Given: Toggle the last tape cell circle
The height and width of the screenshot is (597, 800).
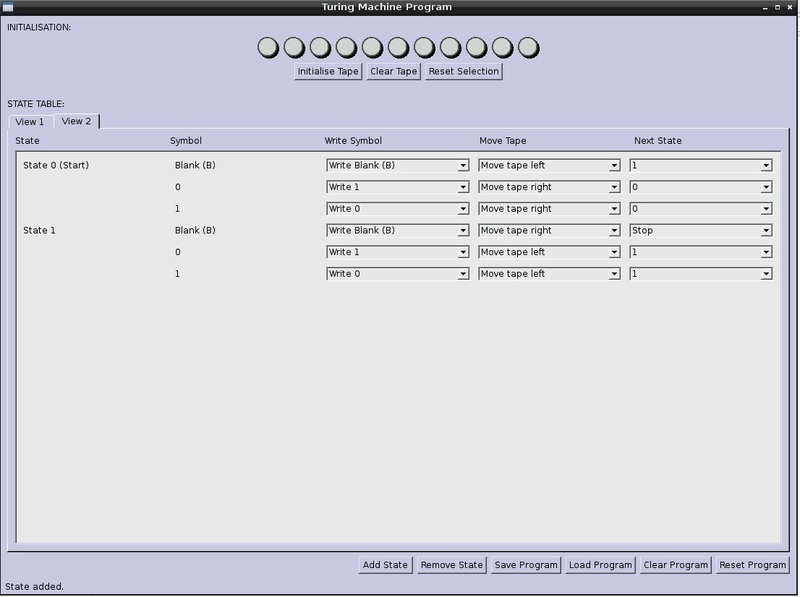Looking at the screenshot, I should click(x=528, y=47).
